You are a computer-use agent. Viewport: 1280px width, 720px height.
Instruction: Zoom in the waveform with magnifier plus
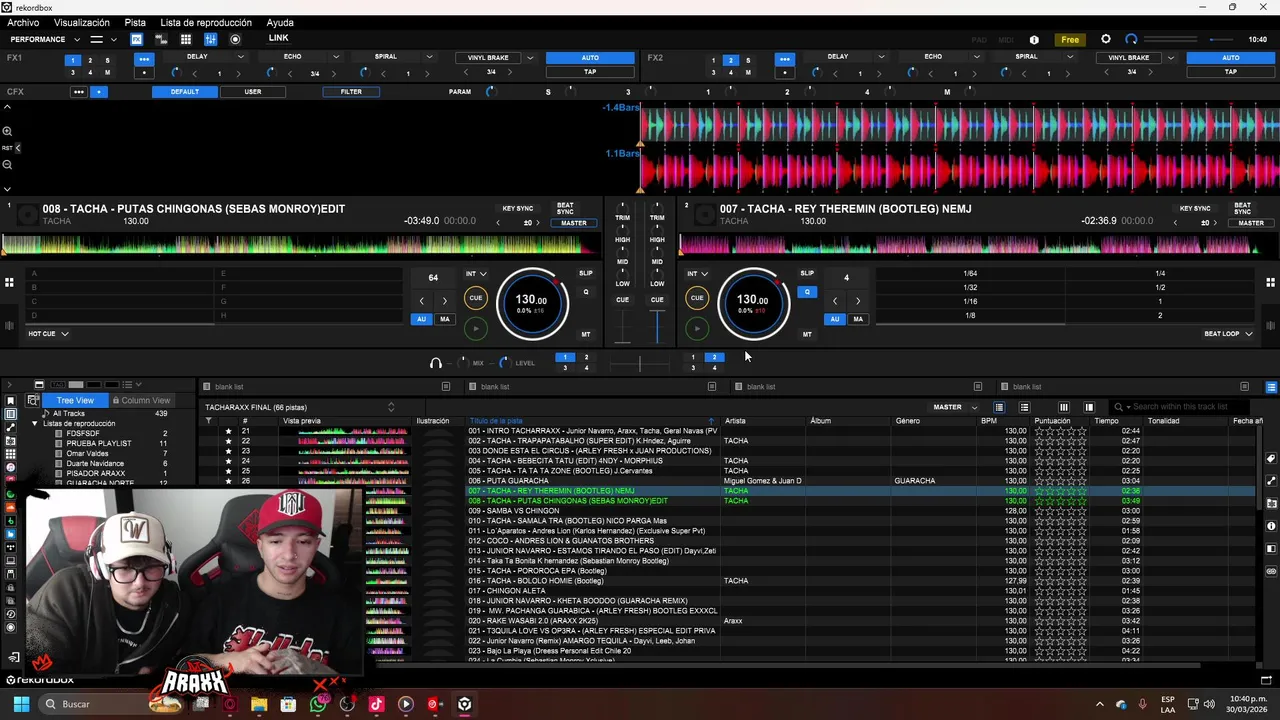point(7,131)
